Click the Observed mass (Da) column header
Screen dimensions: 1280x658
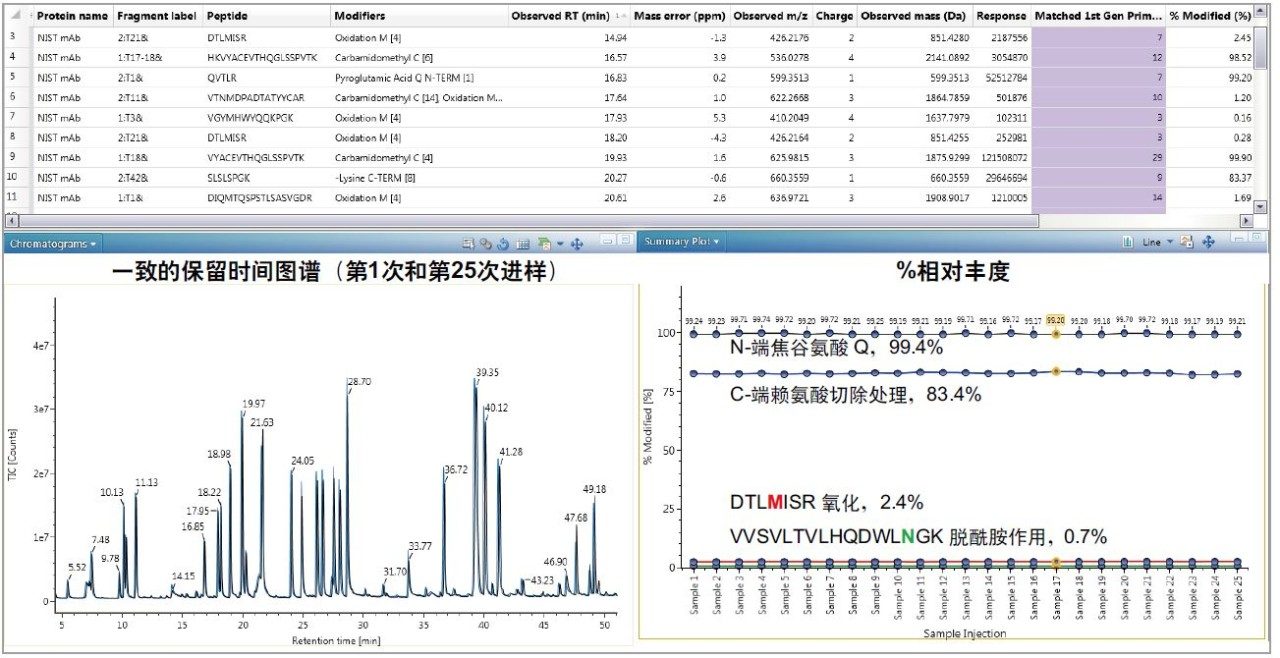pyautogui.click(x=914, y=16)
